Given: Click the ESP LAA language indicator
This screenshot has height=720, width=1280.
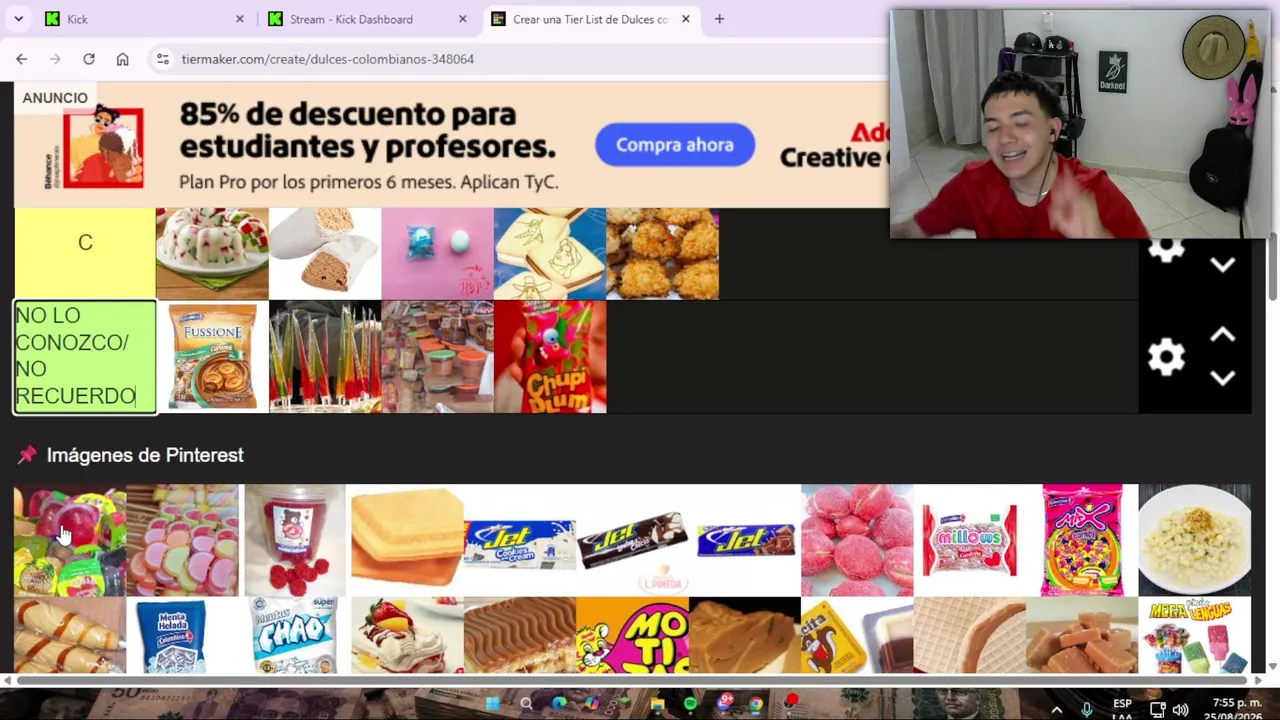Looking at the screenshot, I should pyautogui.click(x=1122, y=710).
